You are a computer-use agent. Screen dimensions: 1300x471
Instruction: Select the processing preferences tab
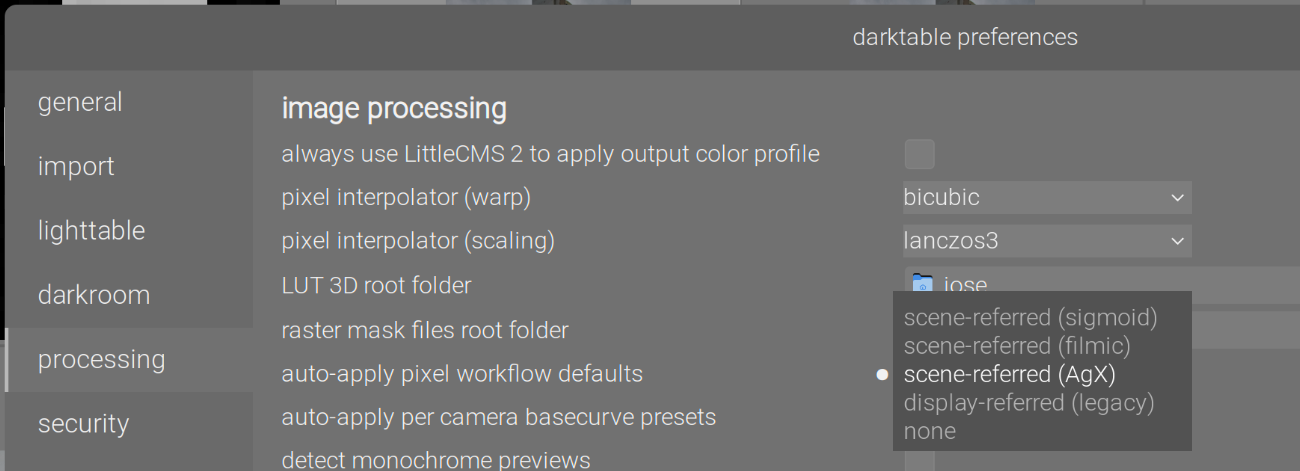tap(101, 359)
